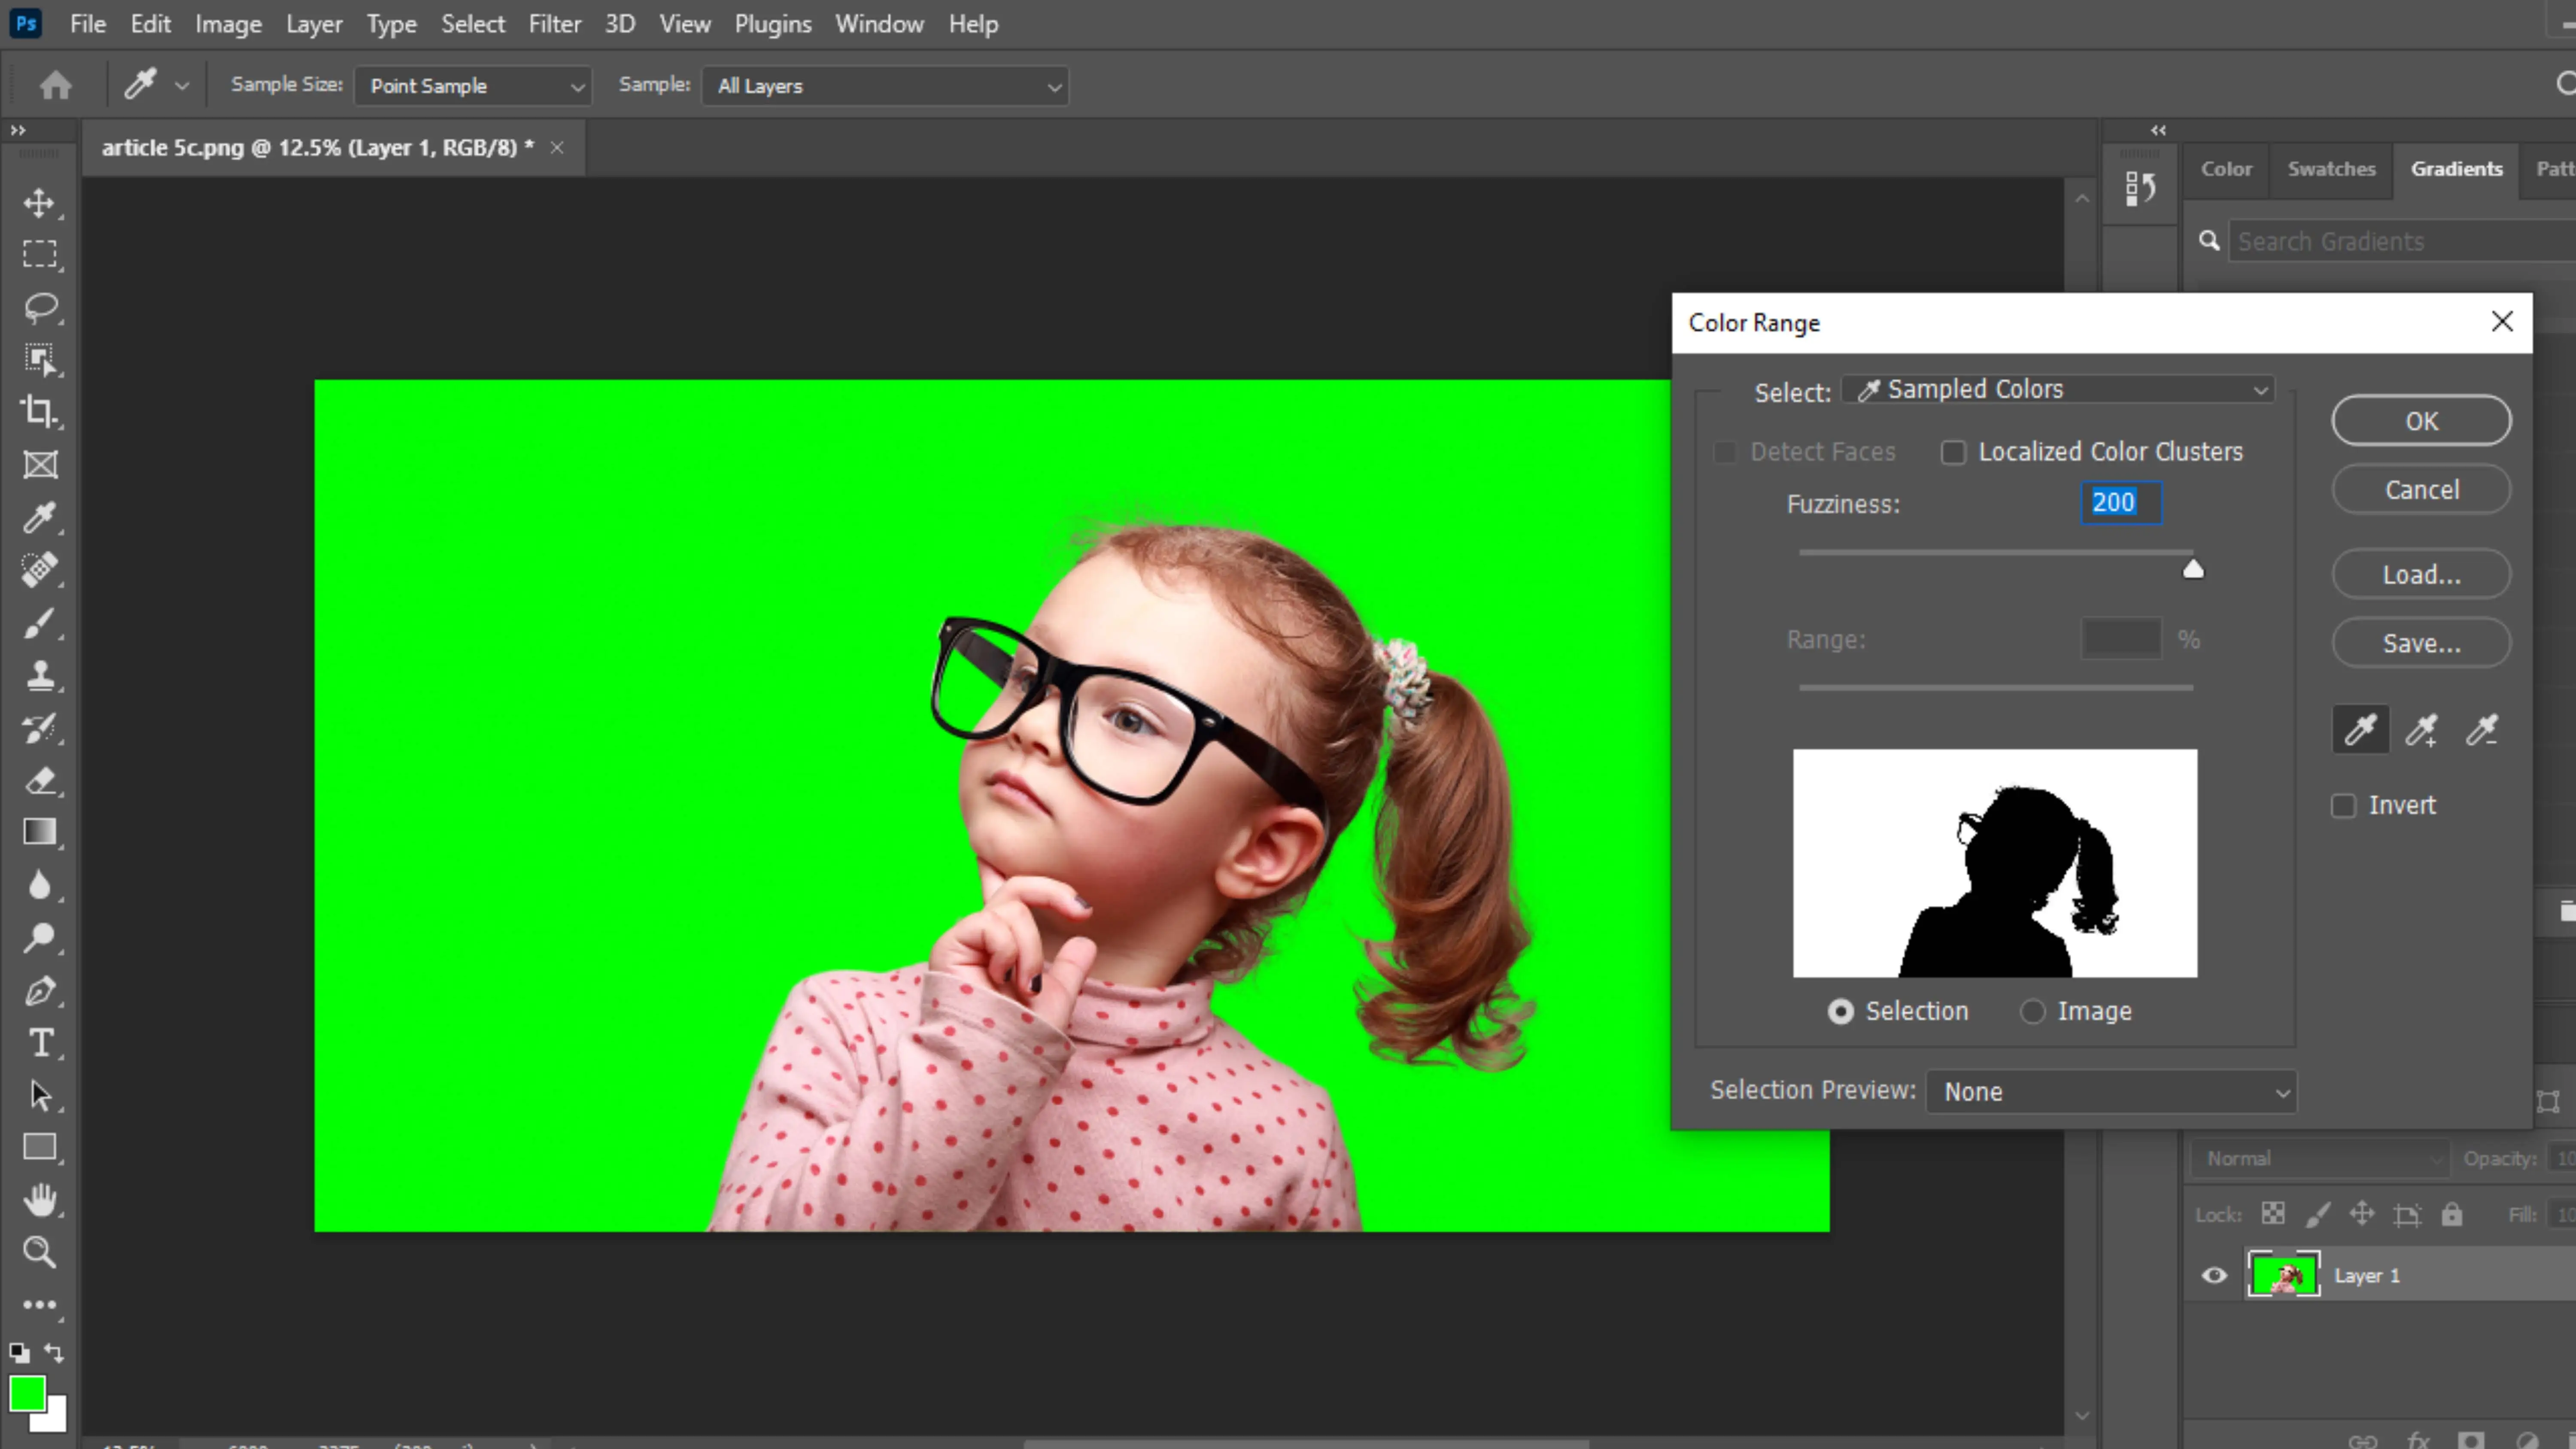Hide Layer 1 with eye icon
The image size is (2576, 1449).
(2215, 1275)
